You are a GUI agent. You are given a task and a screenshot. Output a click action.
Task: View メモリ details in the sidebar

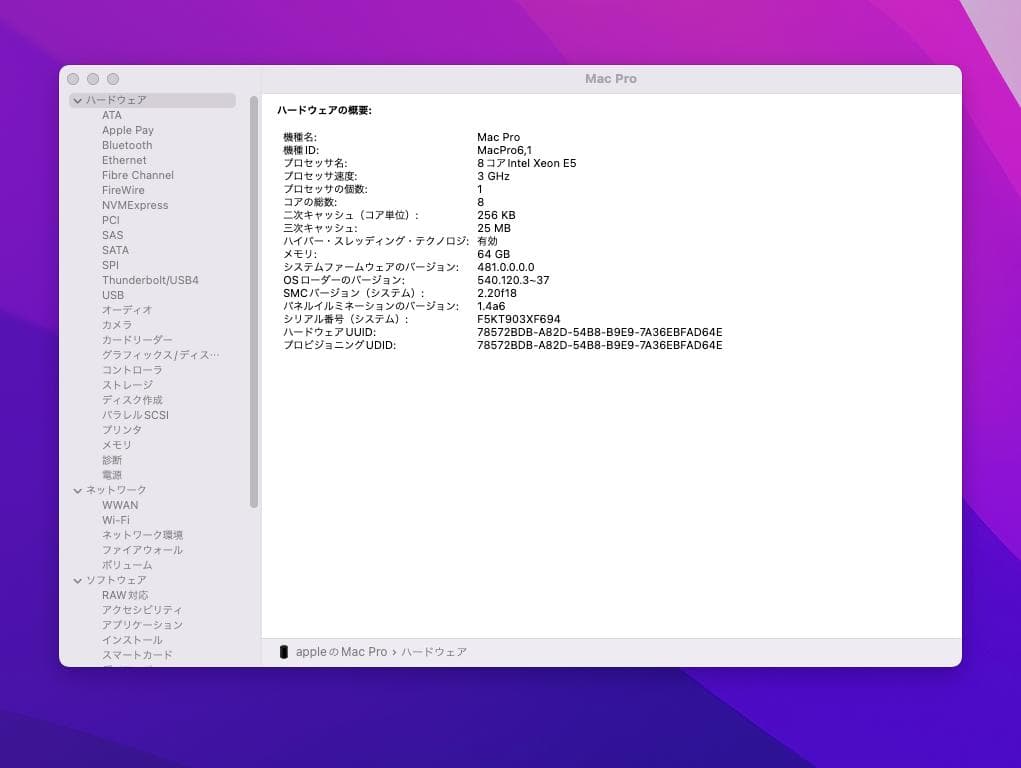[116, 445]
